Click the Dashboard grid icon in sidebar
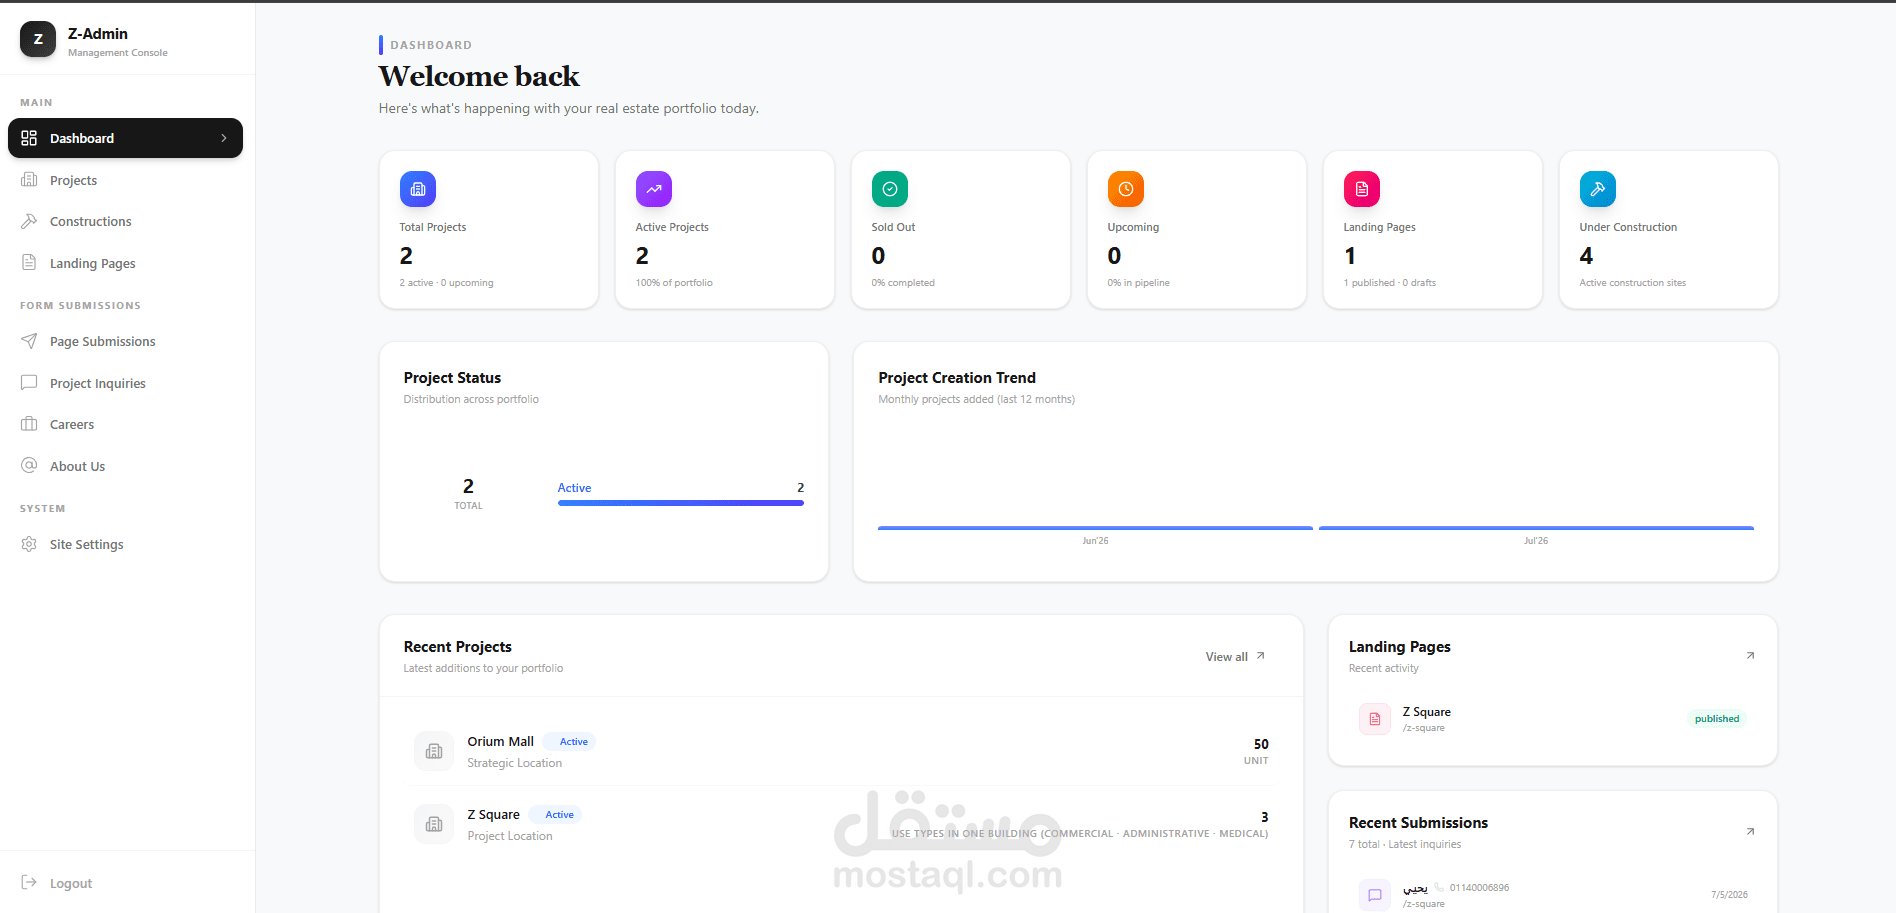The image size is (1896, 913). coord(29,138)
